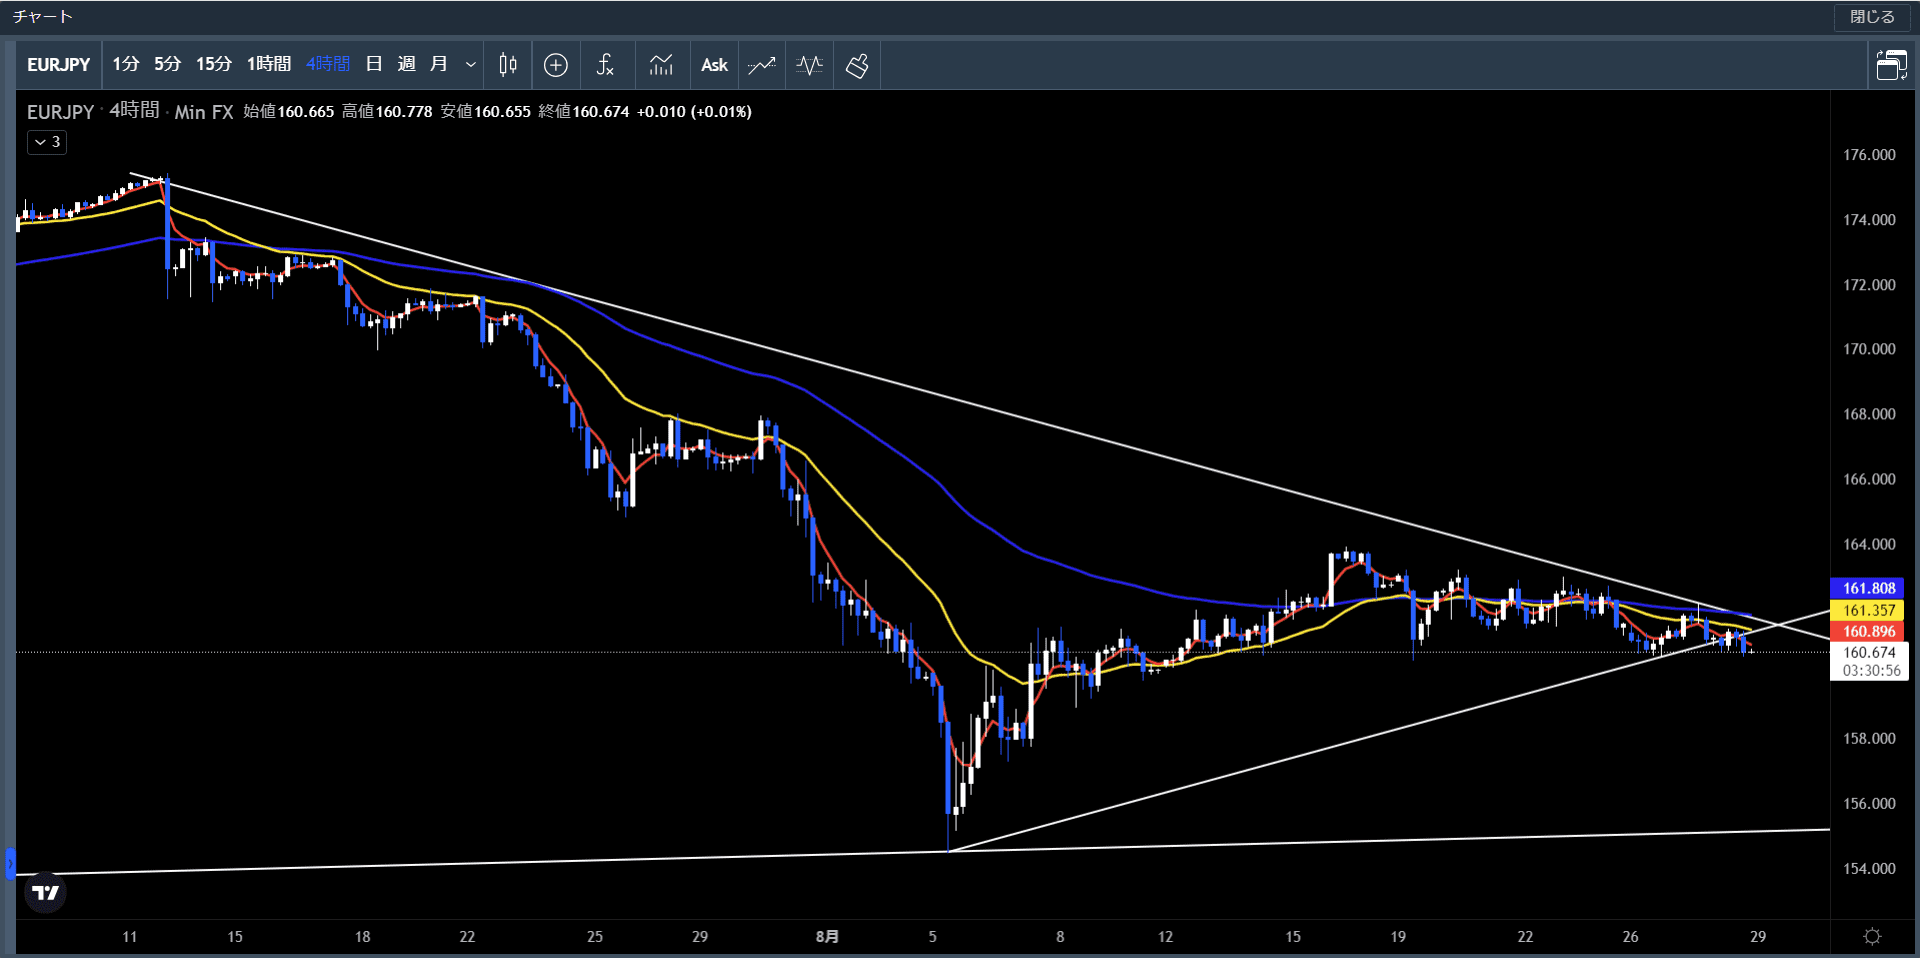The width and height of the screenshot is (1920, 958).
Task: Toggle the Ask price button
Action: 714,65
